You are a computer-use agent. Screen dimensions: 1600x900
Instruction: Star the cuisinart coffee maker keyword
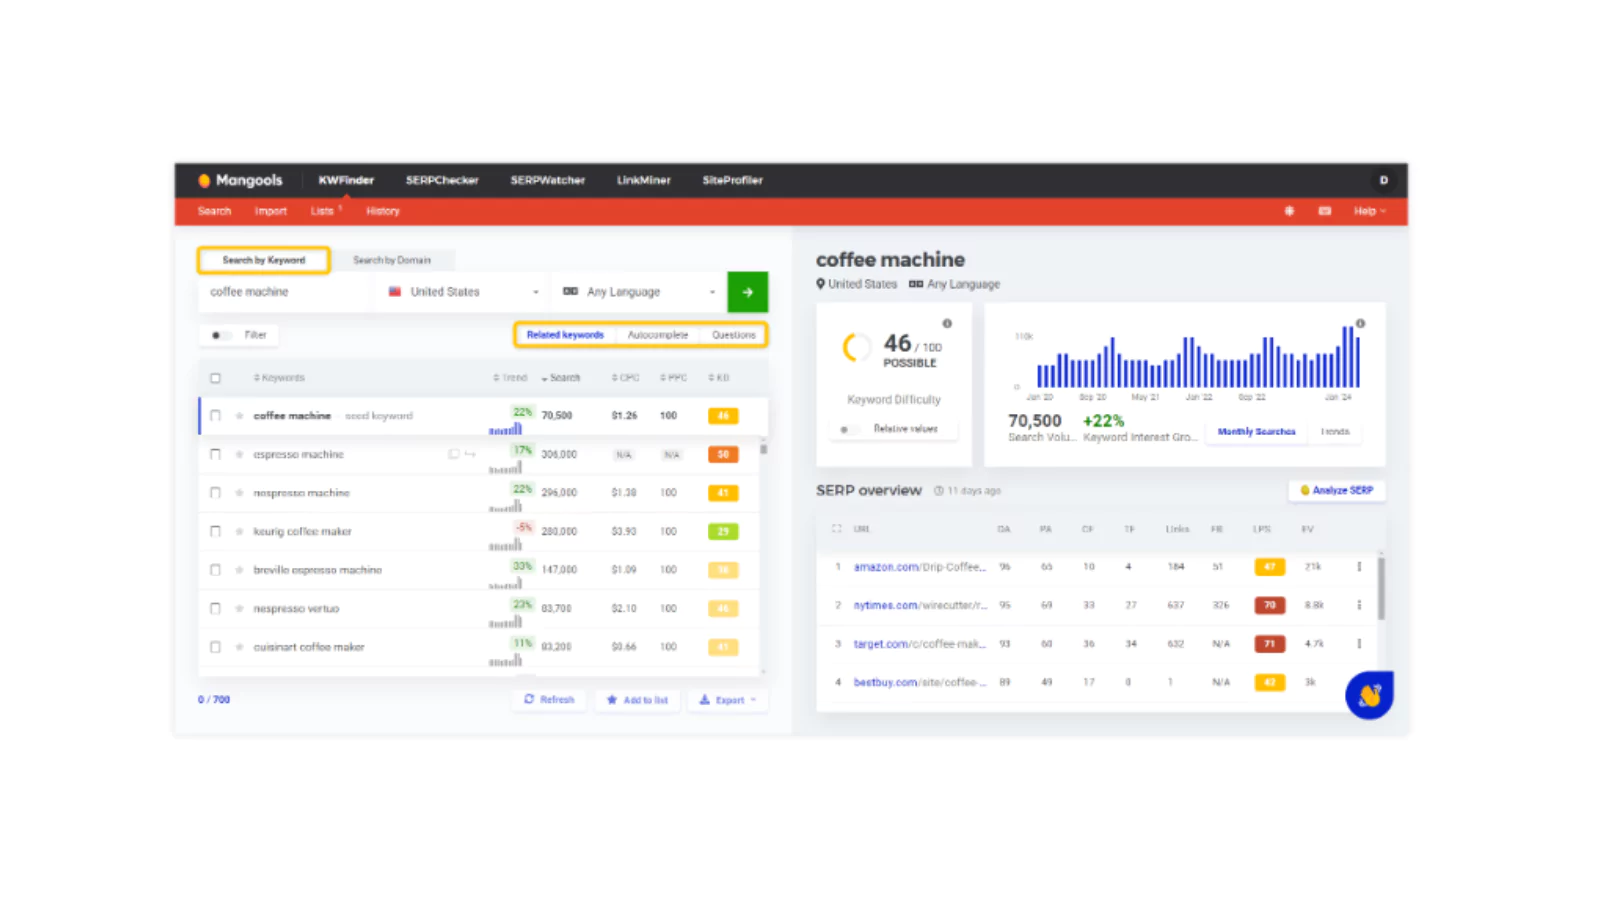tap(239, 647)
